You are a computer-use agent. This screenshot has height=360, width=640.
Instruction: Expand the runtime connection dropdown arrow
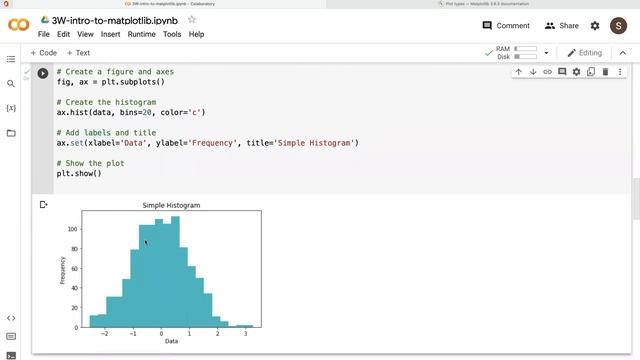coord(546,53)
